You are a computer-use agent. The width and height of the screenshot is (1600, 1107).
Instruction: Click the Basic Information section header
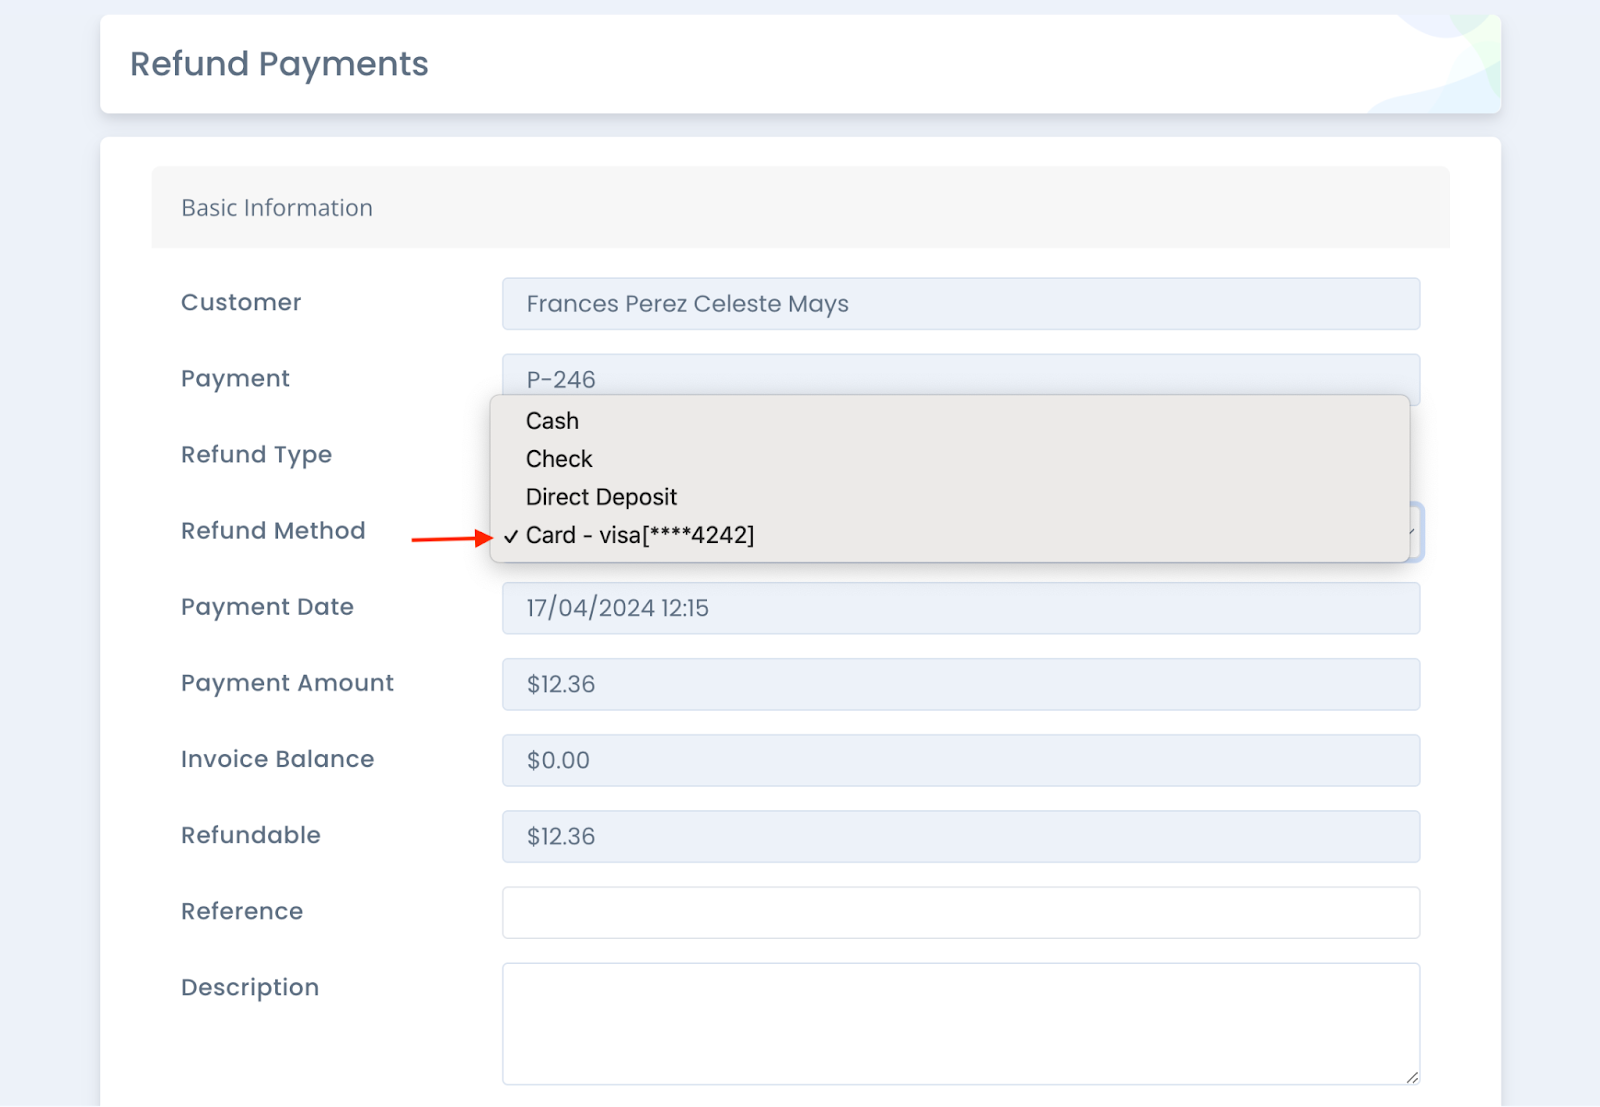tap(277, 207)
